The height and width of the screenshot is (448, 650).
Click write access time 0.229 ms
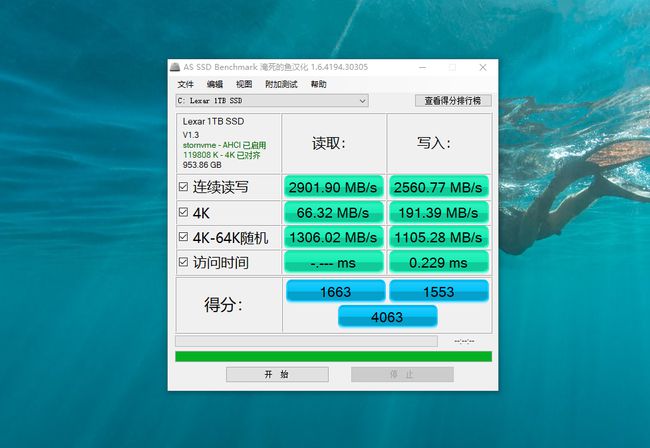tap(438, 262)
